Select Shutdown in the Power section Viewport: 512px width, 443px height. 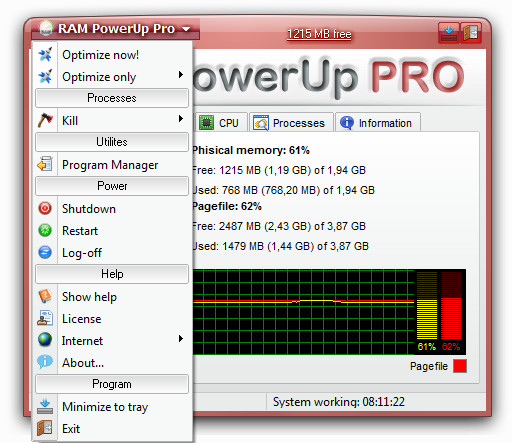click(x=112, y=208)
